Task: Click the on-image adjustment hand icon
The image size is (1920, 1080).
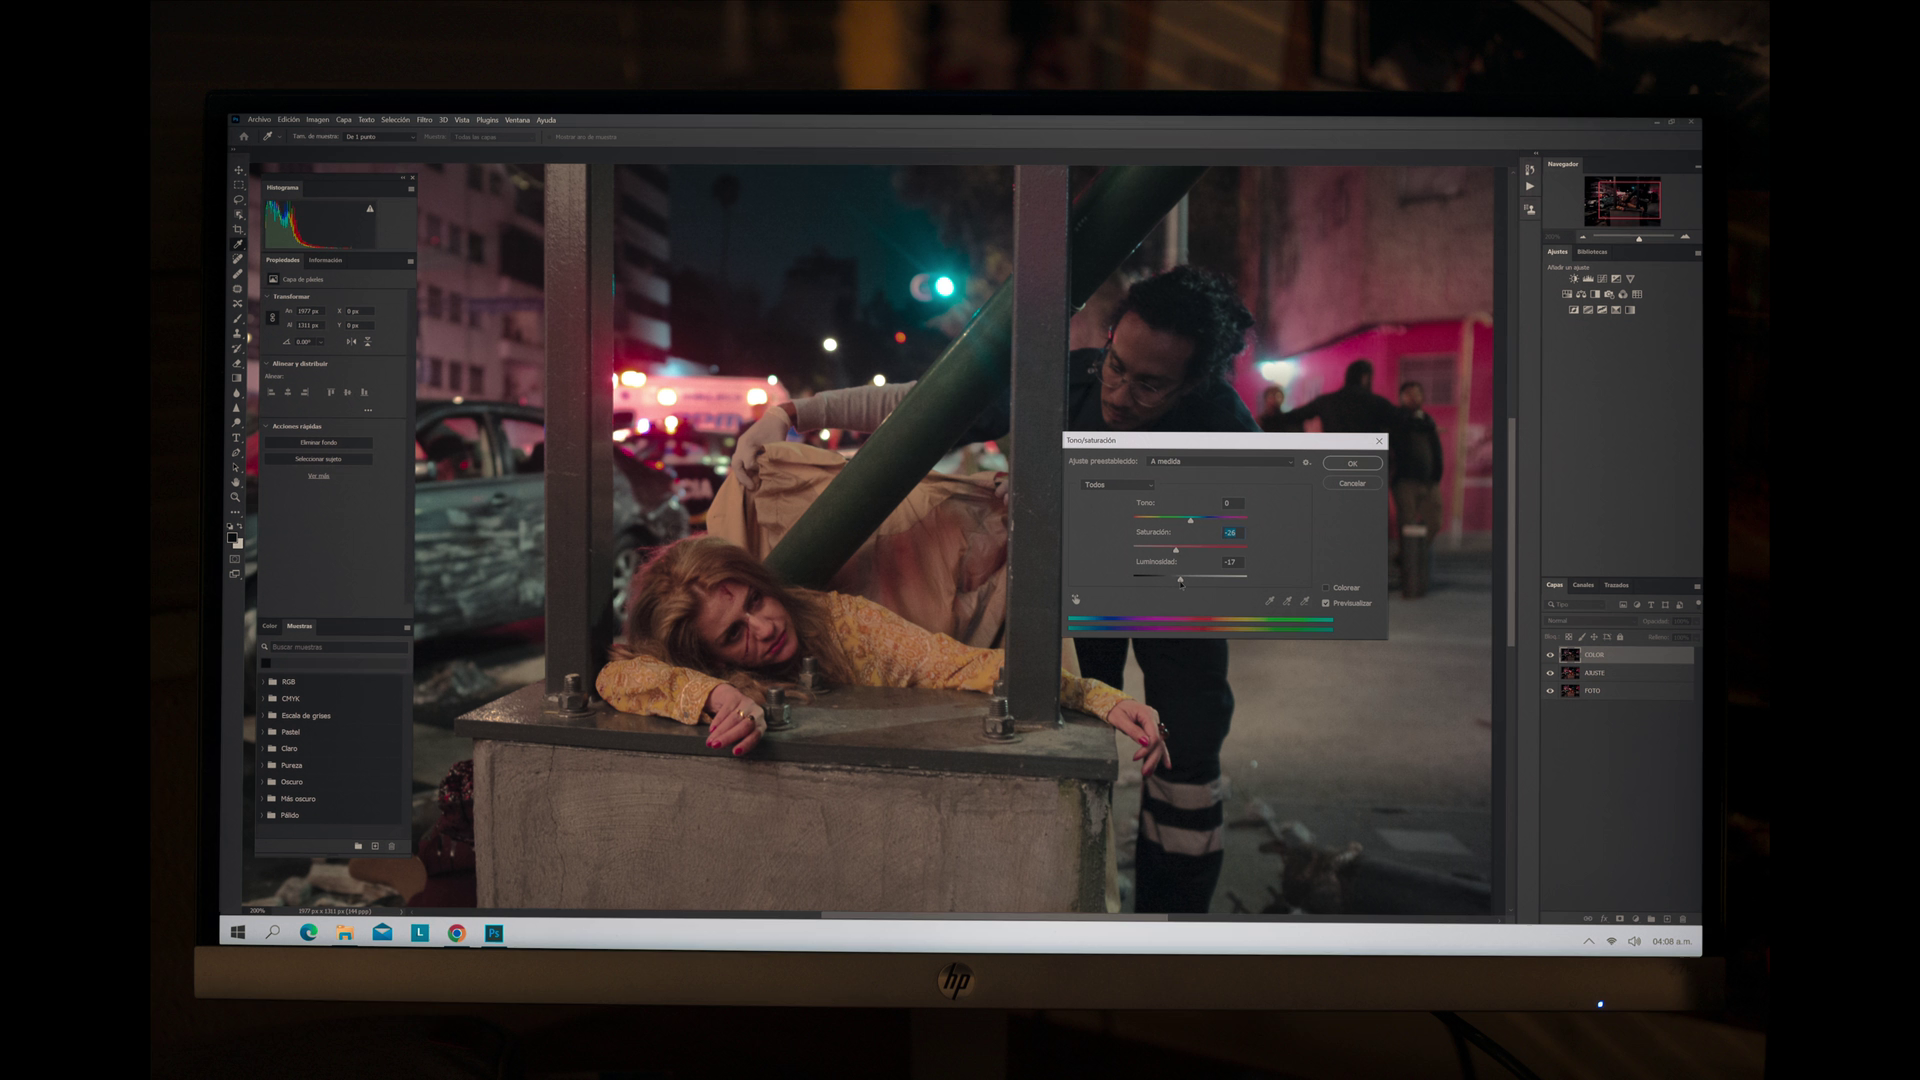Action: point(1076,600)
